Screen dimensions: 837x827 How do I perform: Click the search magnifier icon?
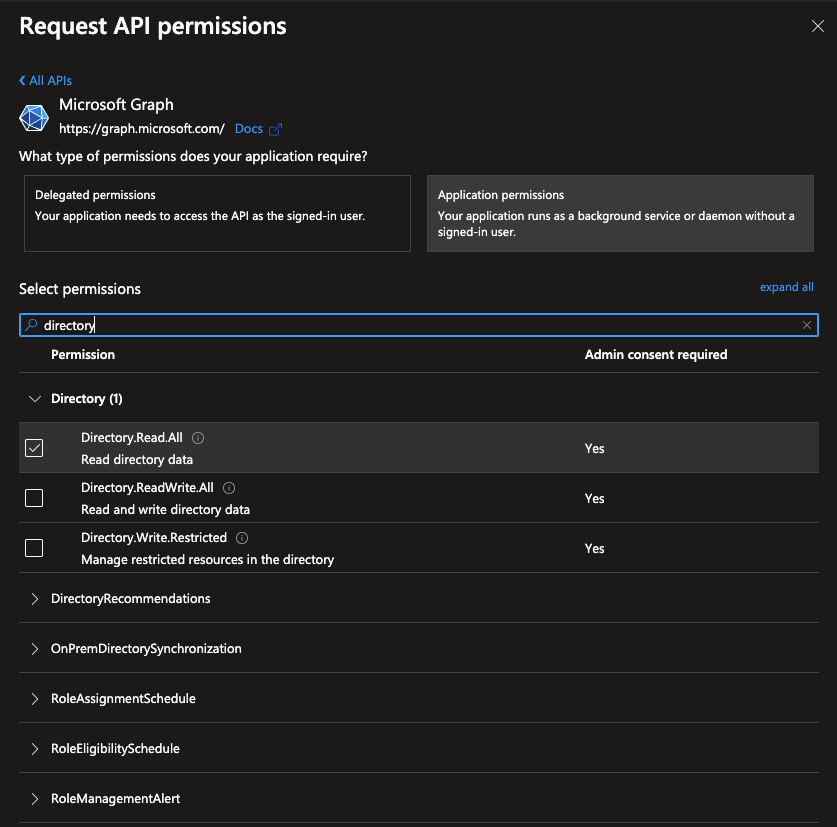pyautogui.click(x=31, y=325)
